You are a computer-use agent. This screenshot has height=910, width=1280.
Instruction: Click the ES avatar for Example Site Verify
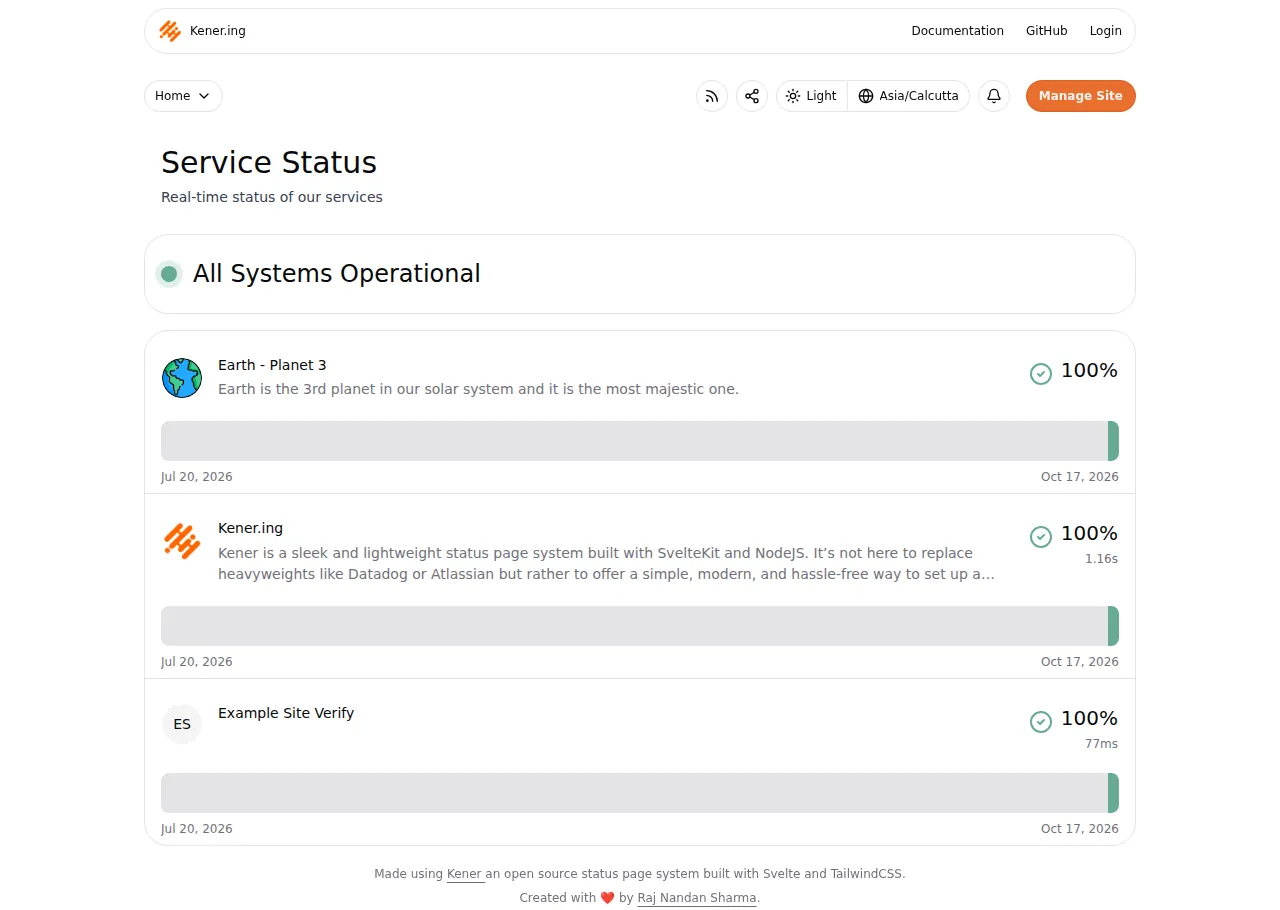pyautogui.click(x=182, y=724)
